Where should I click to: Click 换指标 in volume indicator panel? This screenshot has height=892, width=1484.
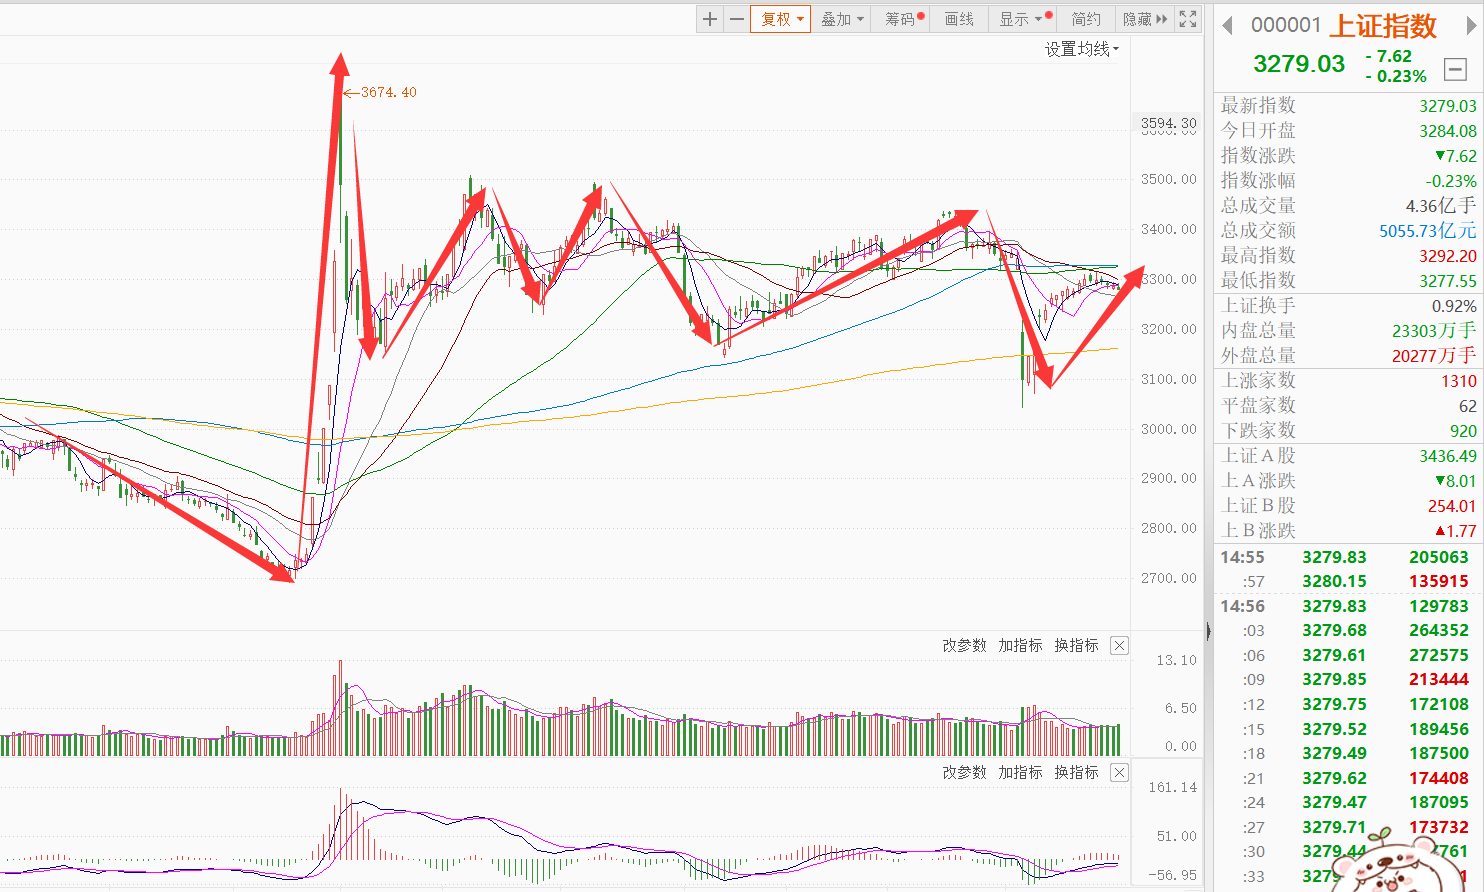coord(1076,645)
